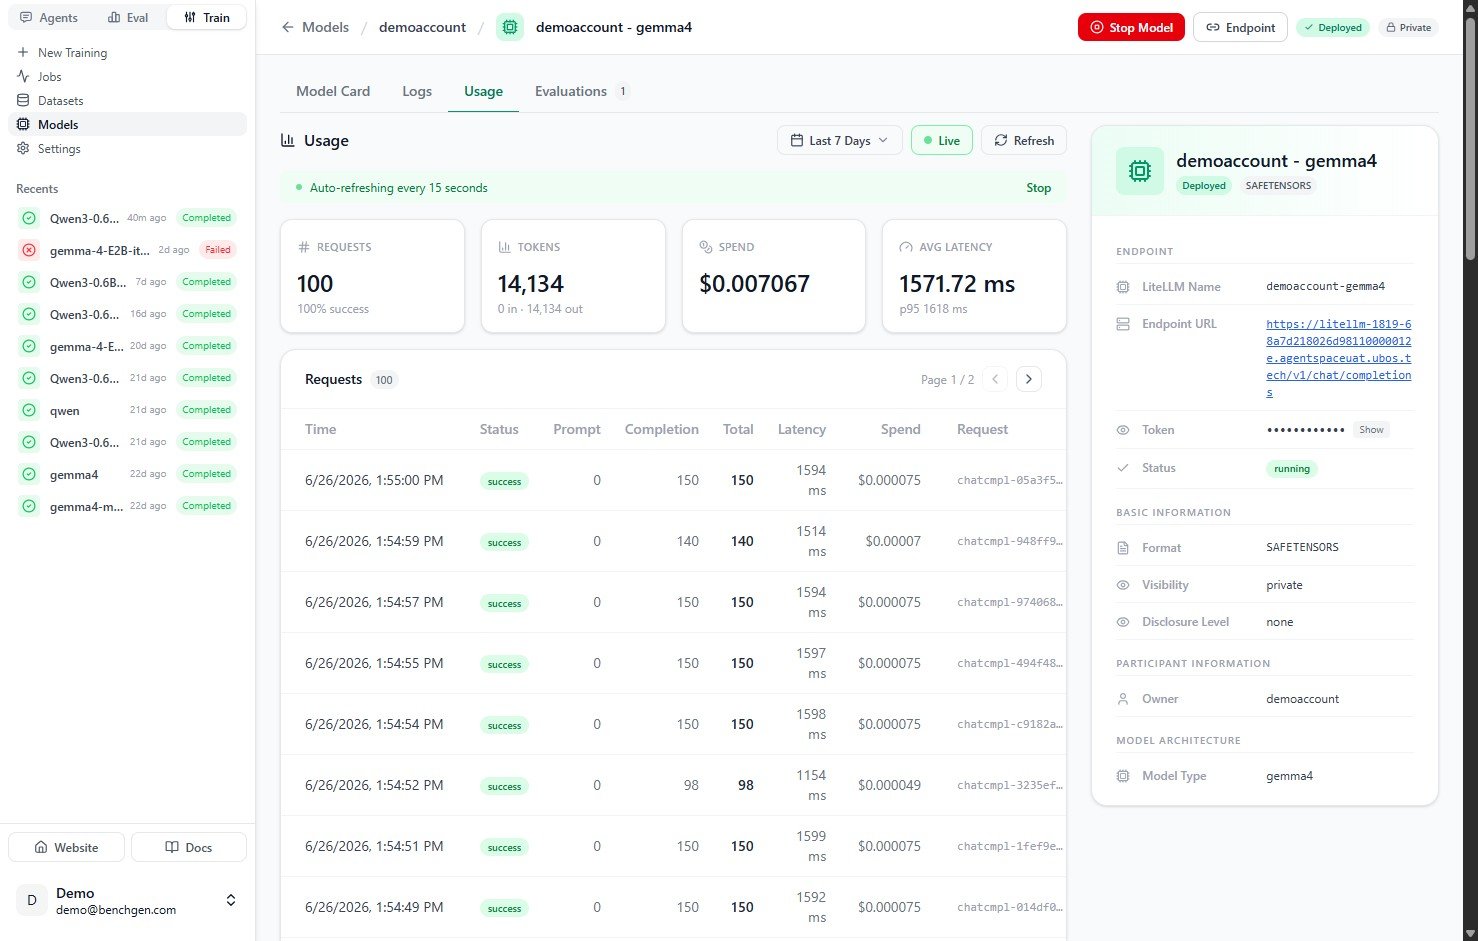The image size is (1478, 941).
Task: Show the hidden token
Action: click(1371, 430)
